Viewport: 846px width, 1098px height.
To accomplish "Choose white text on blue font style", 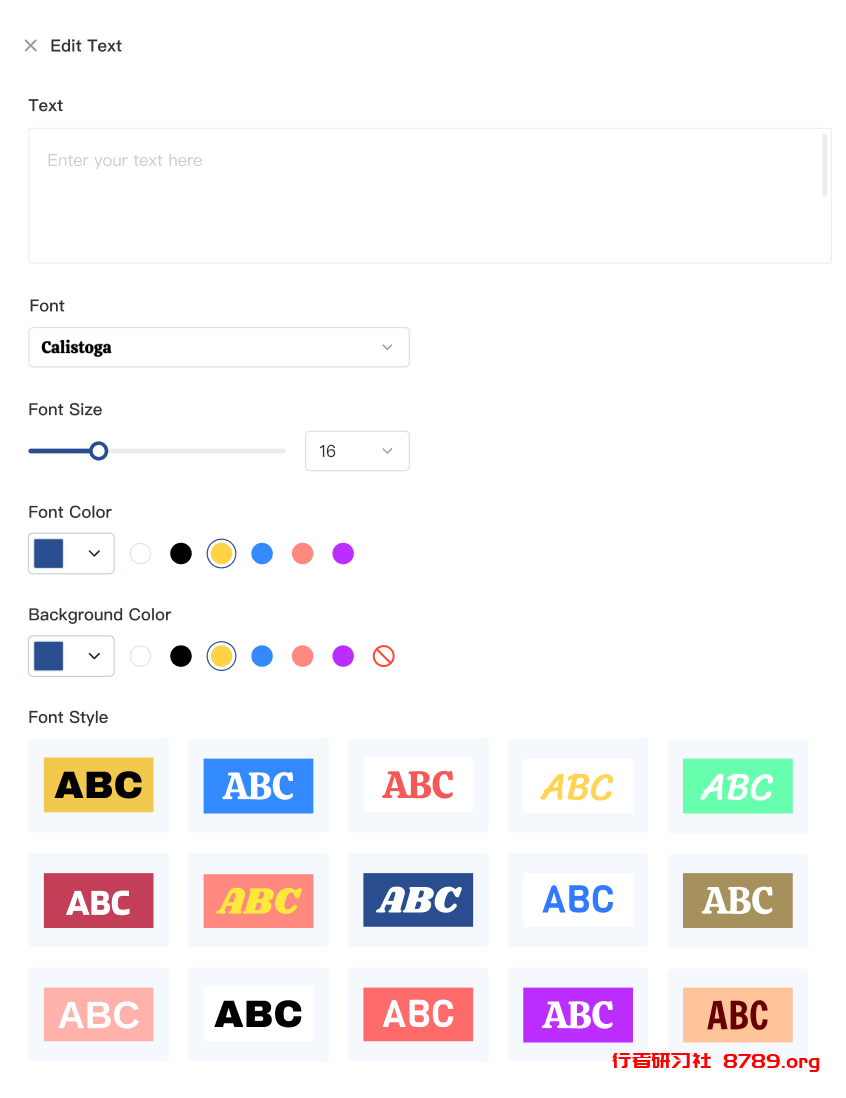I will 258,785.
